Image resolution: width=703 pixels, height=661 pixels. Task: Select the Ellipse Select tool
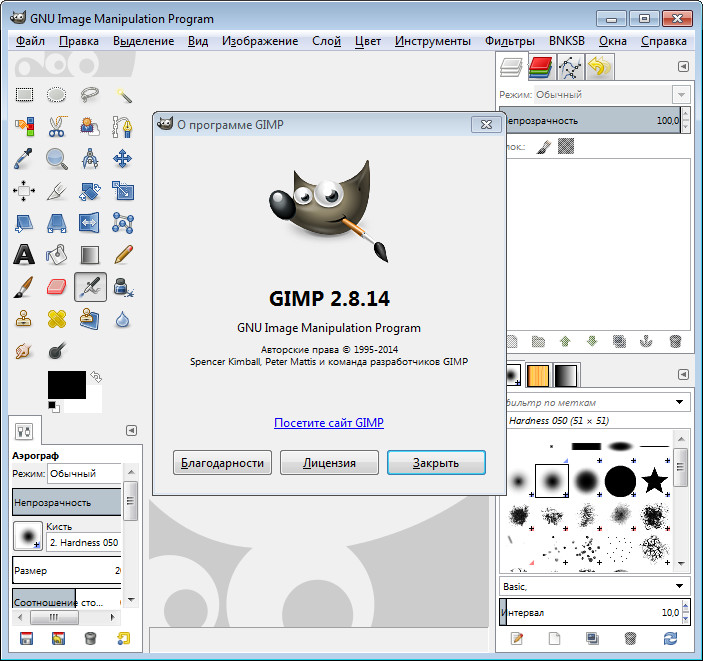56,95
